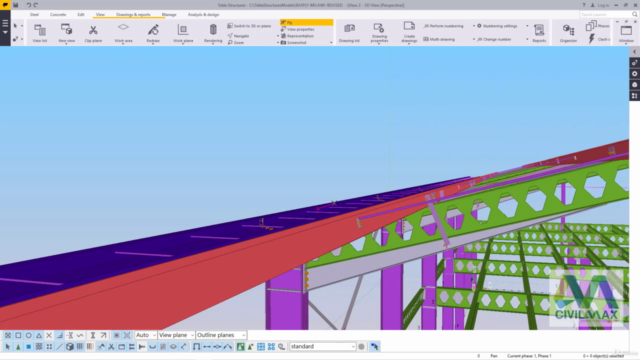
Task: Toggle the diagonal-arrow snap switch
Action: [103, 335]
